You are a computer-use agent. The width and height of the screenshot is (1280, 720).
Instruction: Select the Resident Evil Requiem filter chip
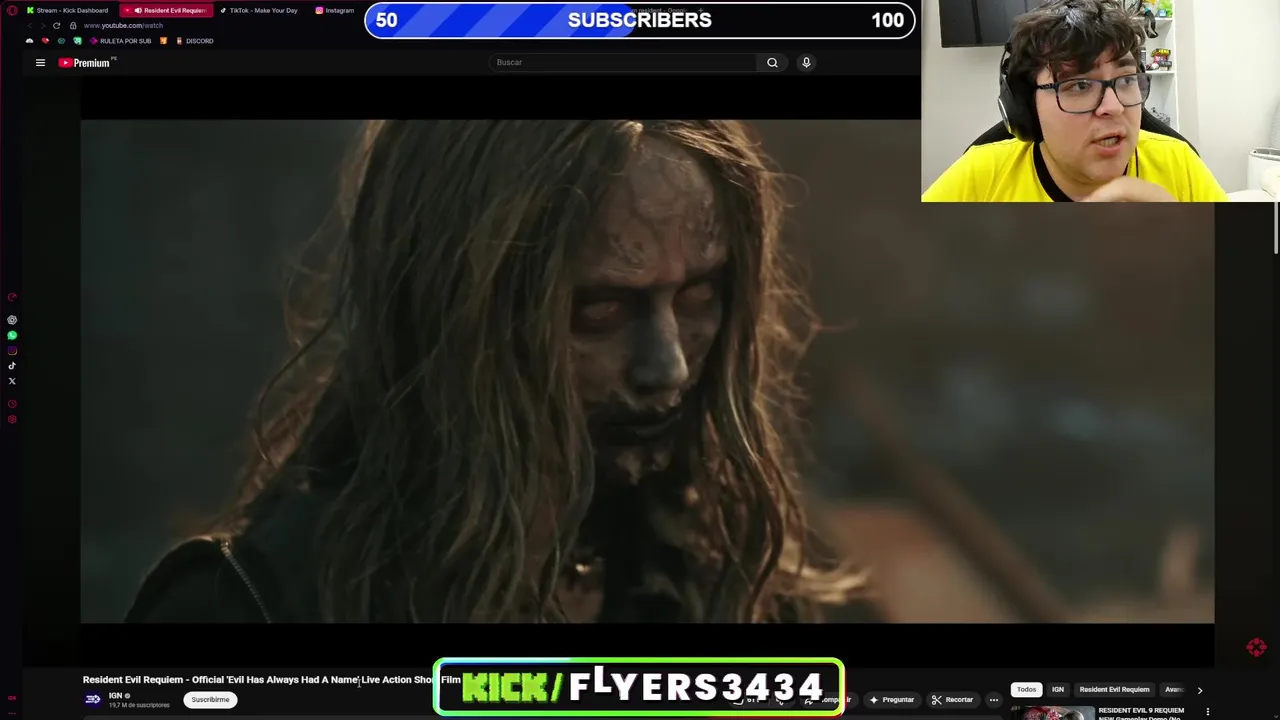click(x=1114, y=689)
